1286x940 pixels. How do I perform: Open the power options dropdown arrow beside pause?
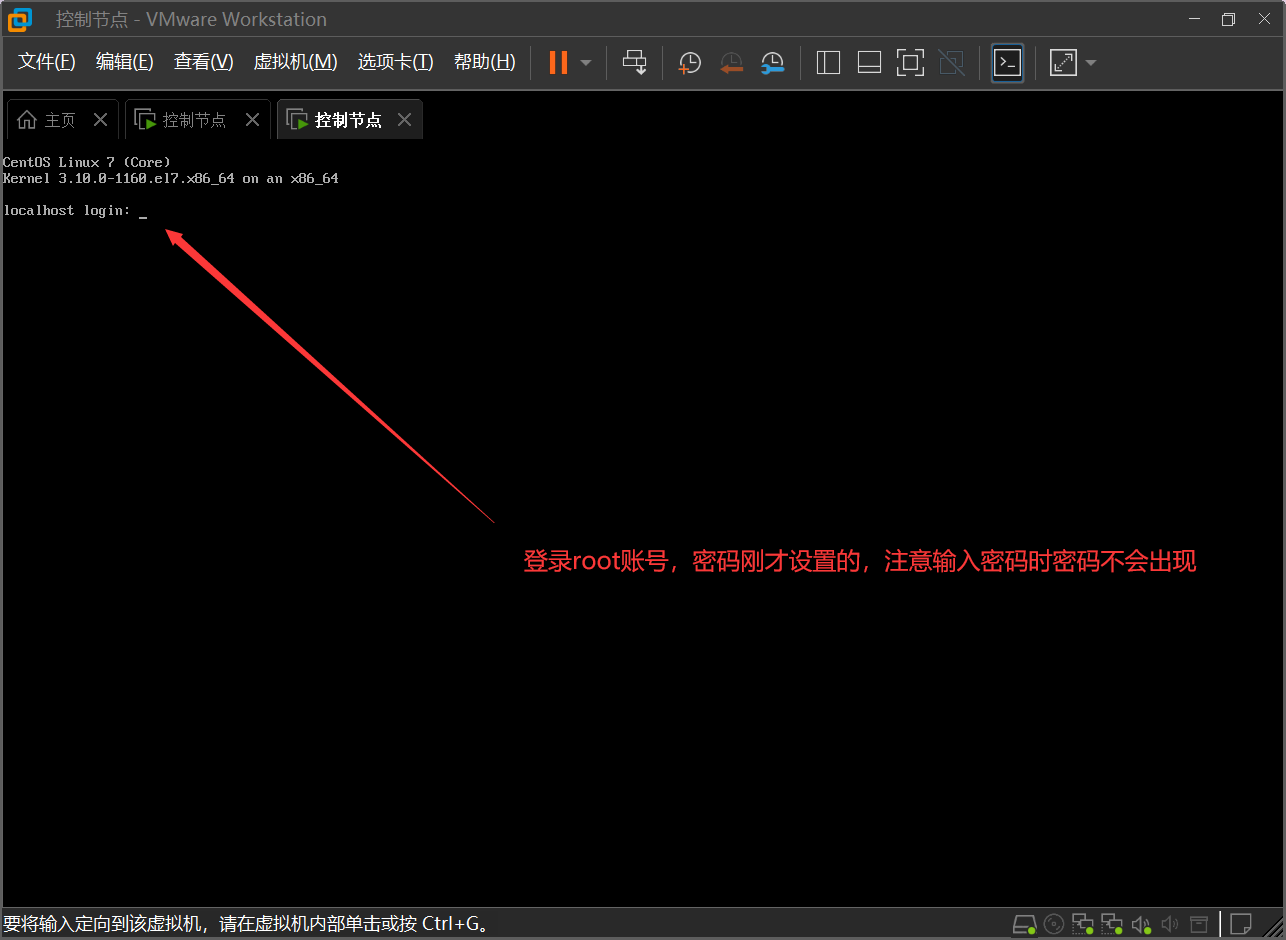[586, 63]
